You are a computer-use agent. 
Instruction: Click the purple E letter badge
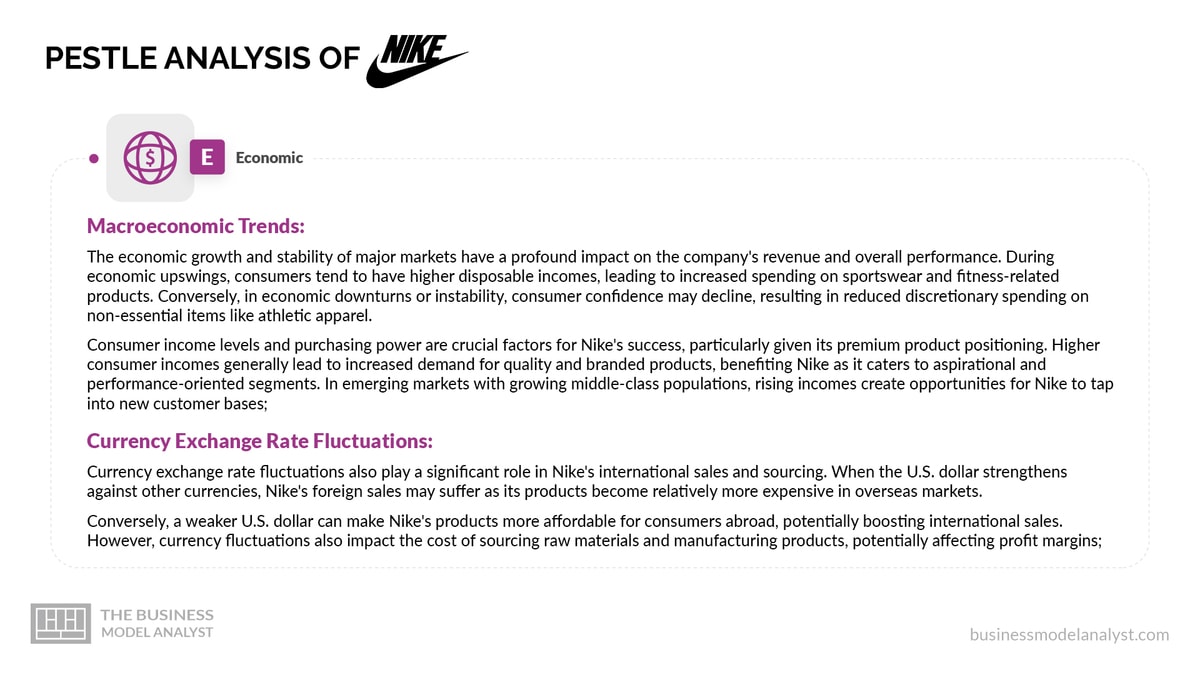click(x=207, y=157)
